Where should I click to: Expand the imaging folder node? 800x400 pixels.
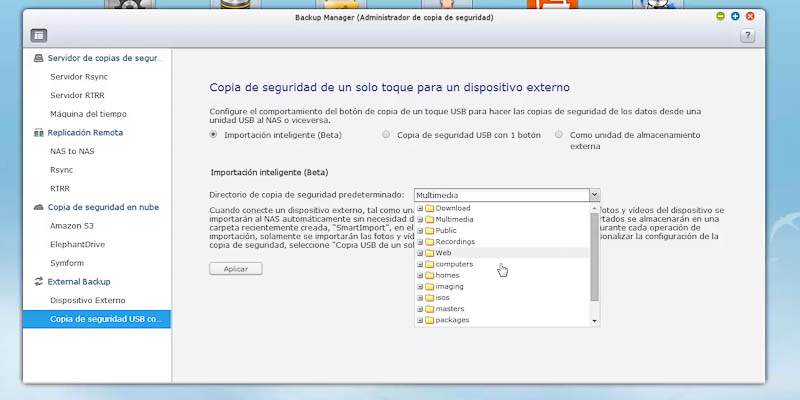click(420, 287)
